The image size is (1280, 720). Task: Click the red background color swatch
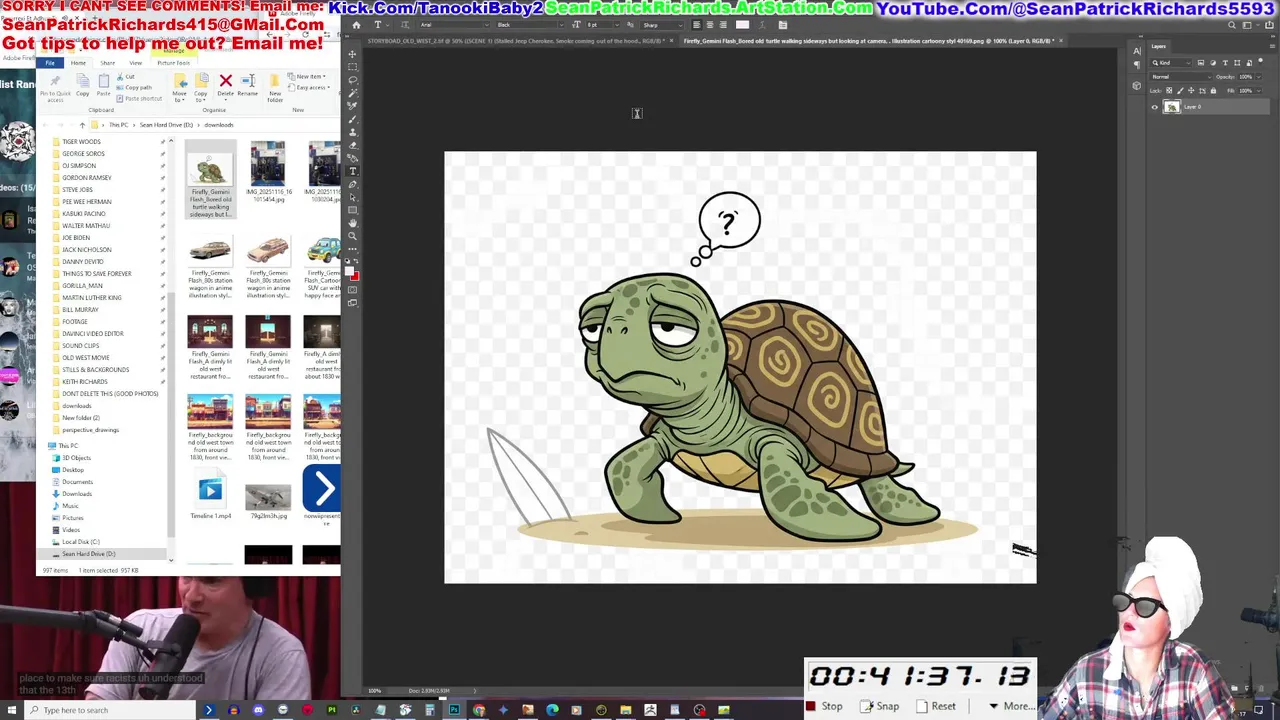coord(355,274)
